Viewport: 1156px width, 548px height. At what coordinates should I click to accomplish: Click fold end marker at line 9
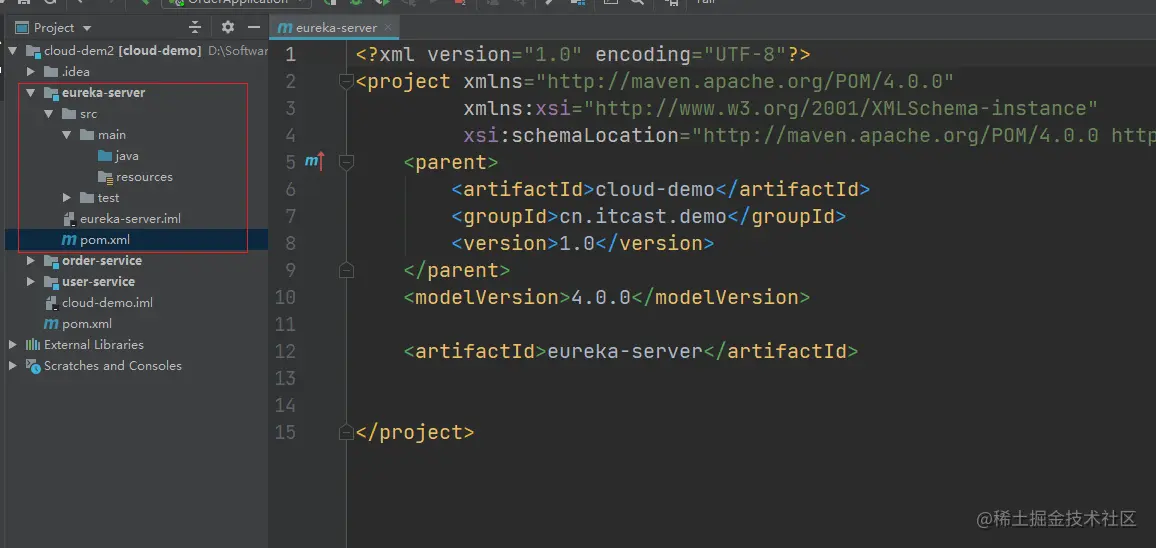coord(346,271)
